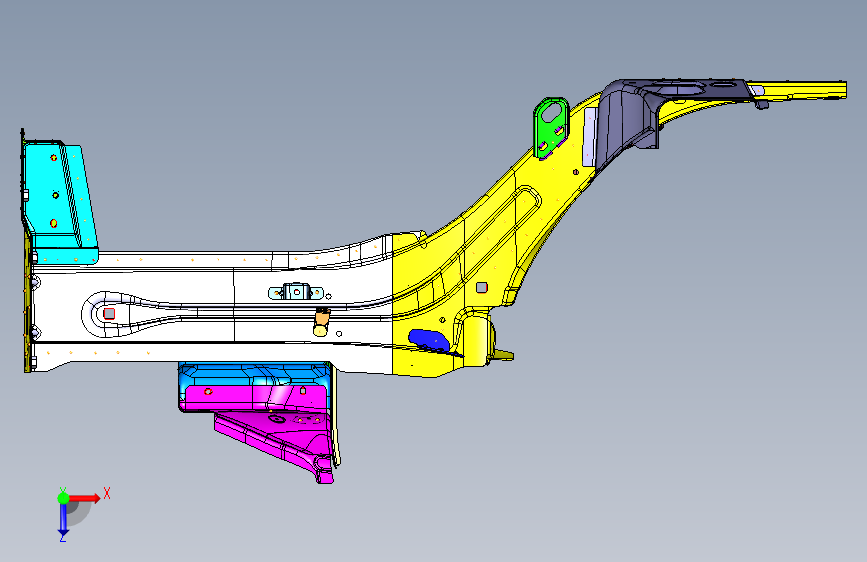Click the blue Z axis arrow of triad
The image size is (867, 562).
tap(63, 520)
